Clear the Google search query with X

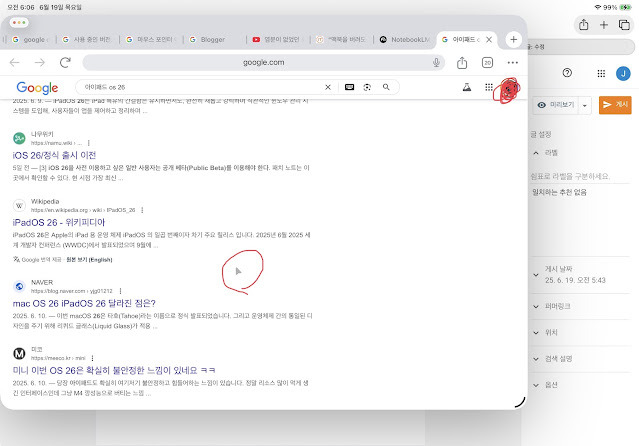328,87
